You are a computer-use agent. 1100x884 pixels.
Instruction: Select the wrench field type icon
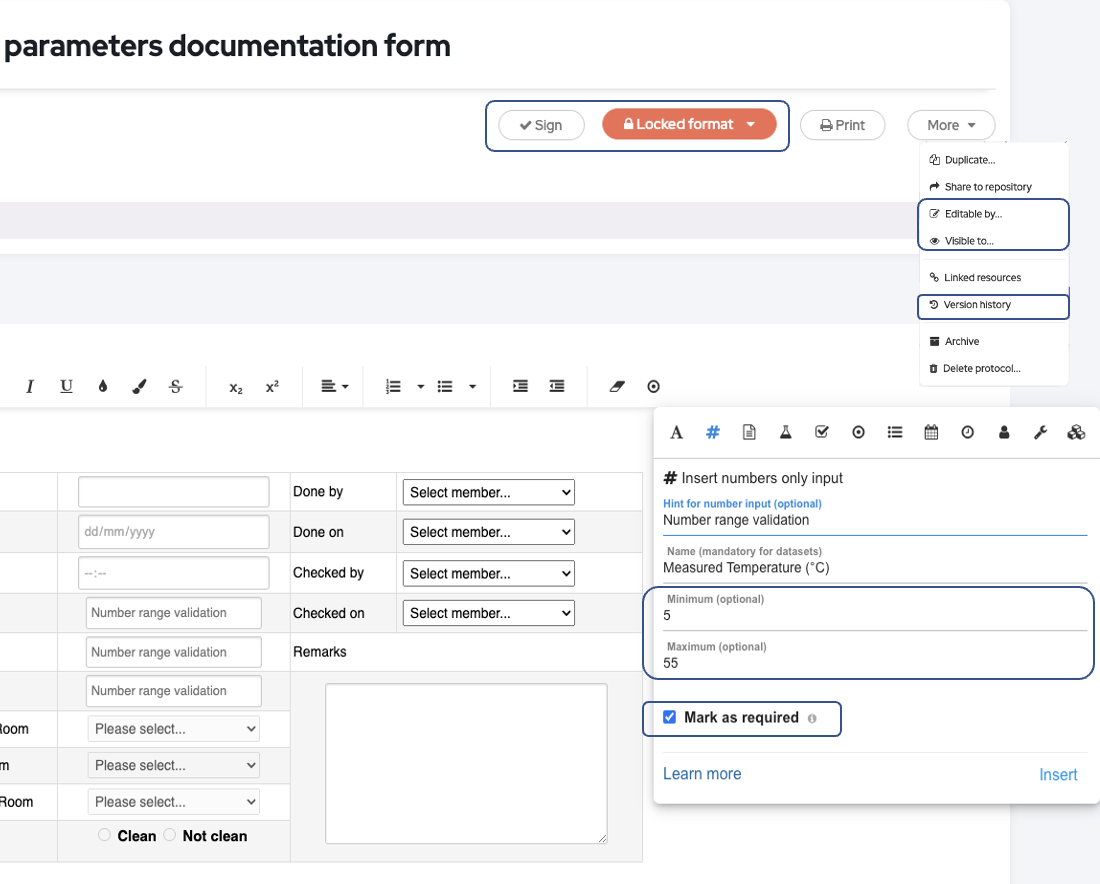tap(1040, 432)
